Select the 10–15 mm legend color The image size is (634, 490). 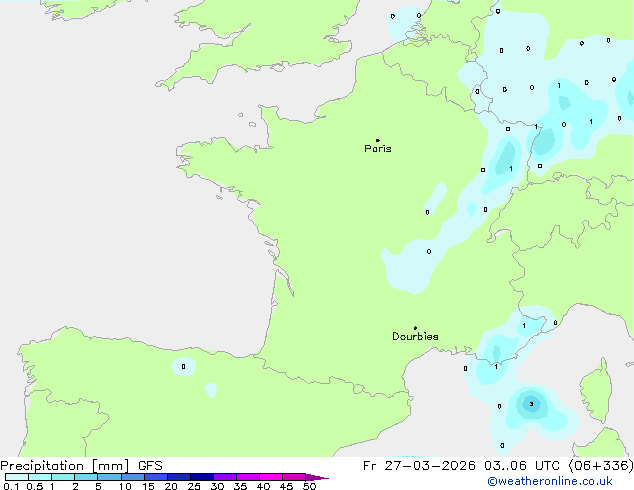point(132,477)
